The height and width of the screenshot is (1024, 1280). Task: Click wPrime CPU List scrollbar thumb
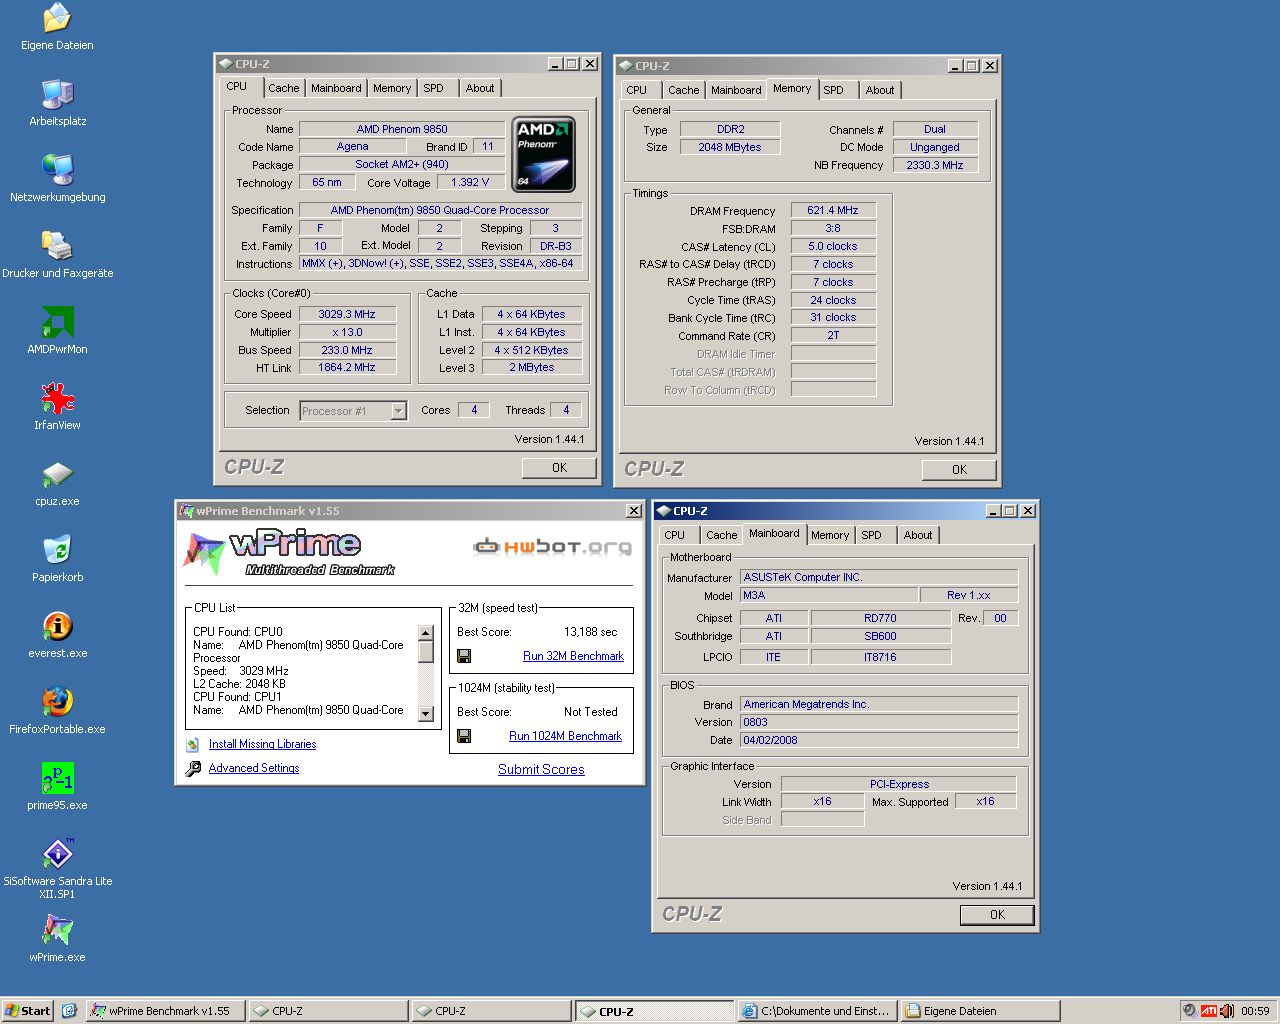[x=425, y=652]
